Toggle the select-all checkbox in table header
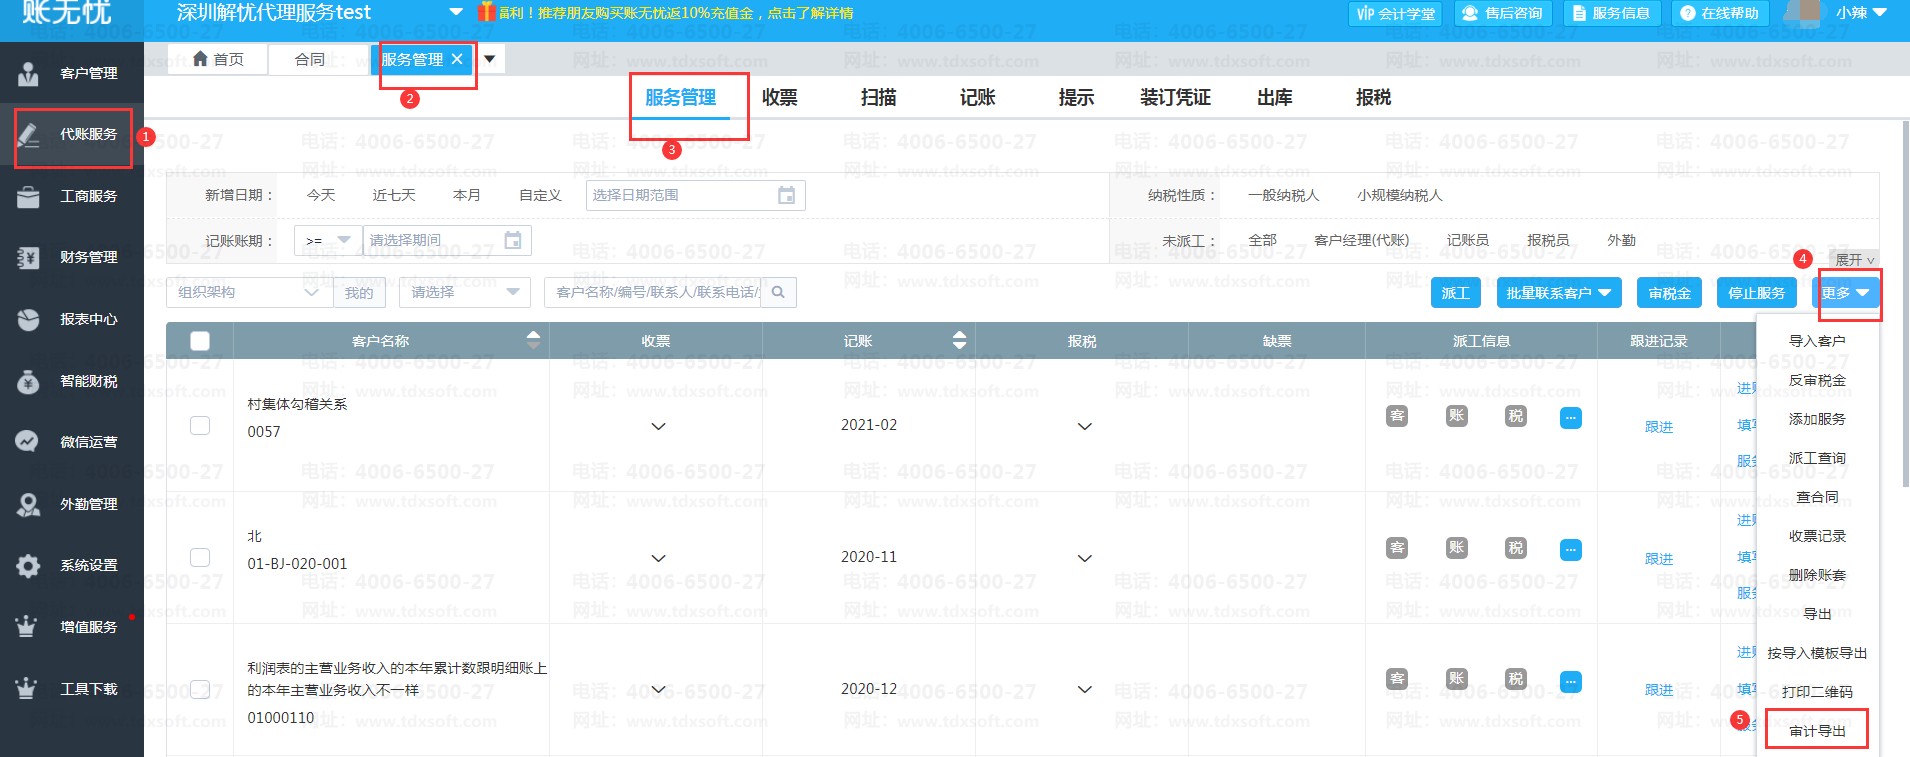1910x757 pixels. [200, 341]
